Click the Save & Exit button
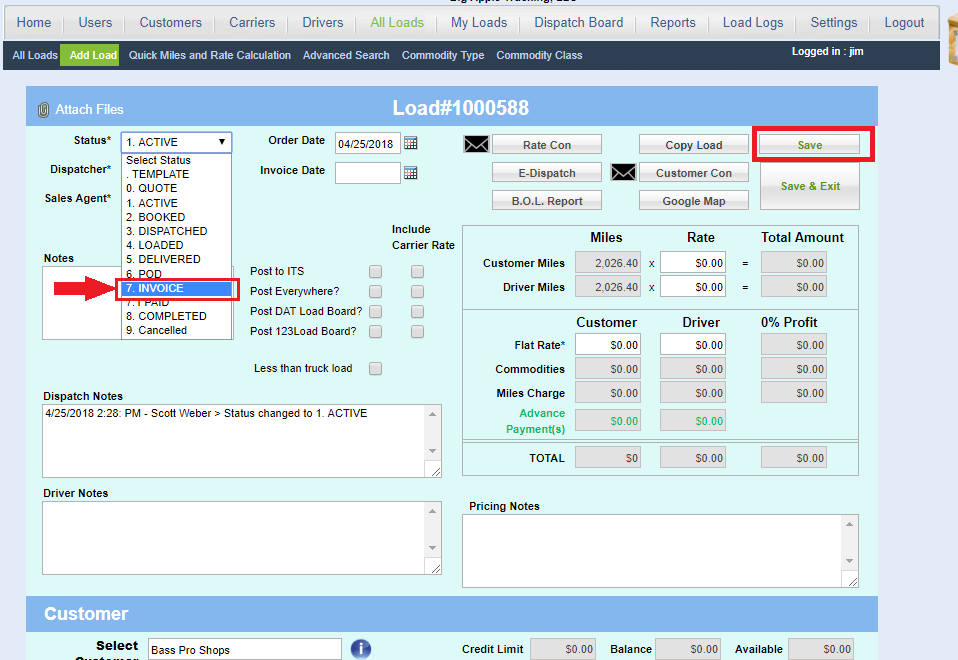Screen dimensions: 958x660 tap(810, 186)
